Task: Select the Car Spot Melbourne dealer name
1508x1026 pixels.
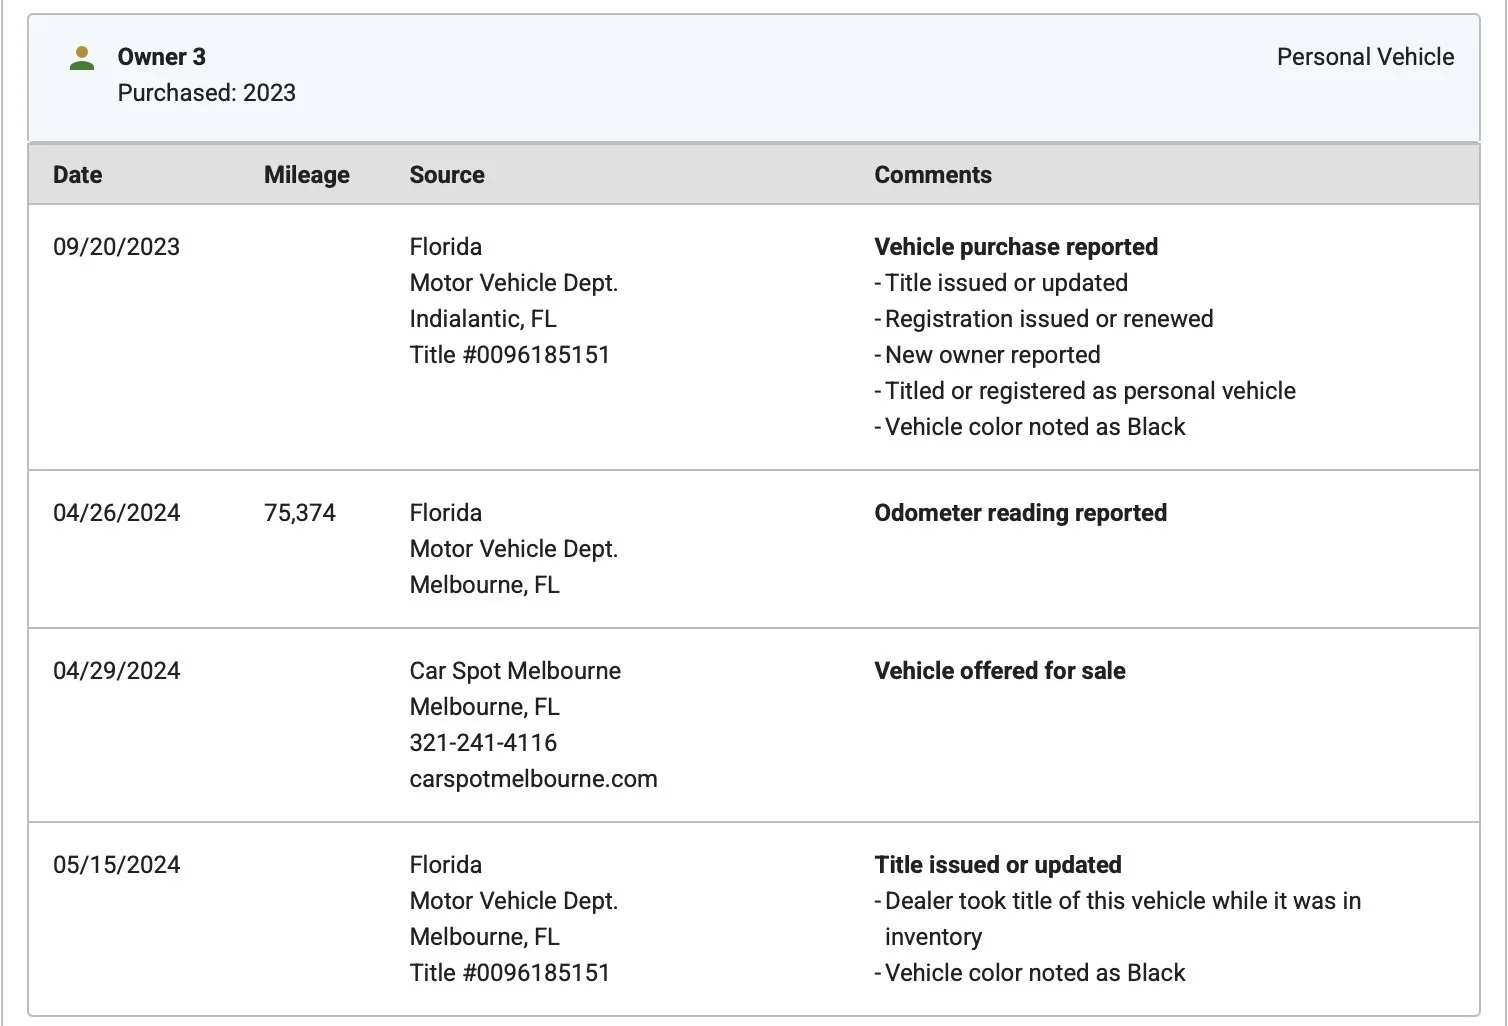Action: point(514,671)
